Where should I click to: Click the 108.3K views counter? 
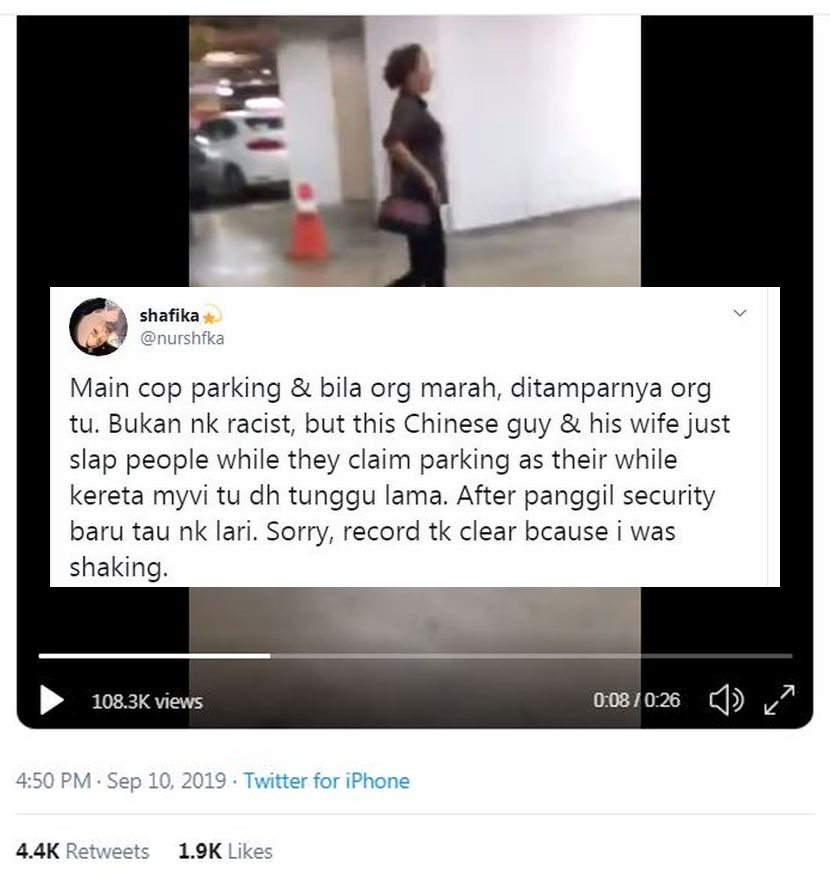click(x=147, y=701)
